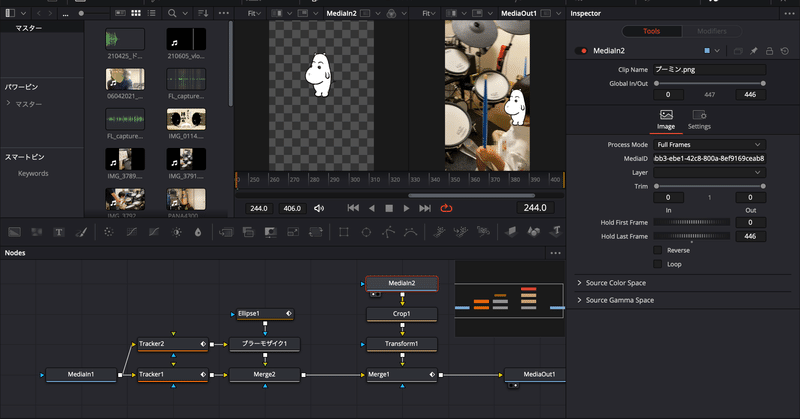Open the search filter dropdown arrow
Image resolution: width=800 pixels, height=419 pixels.
[x=185, y=13]
